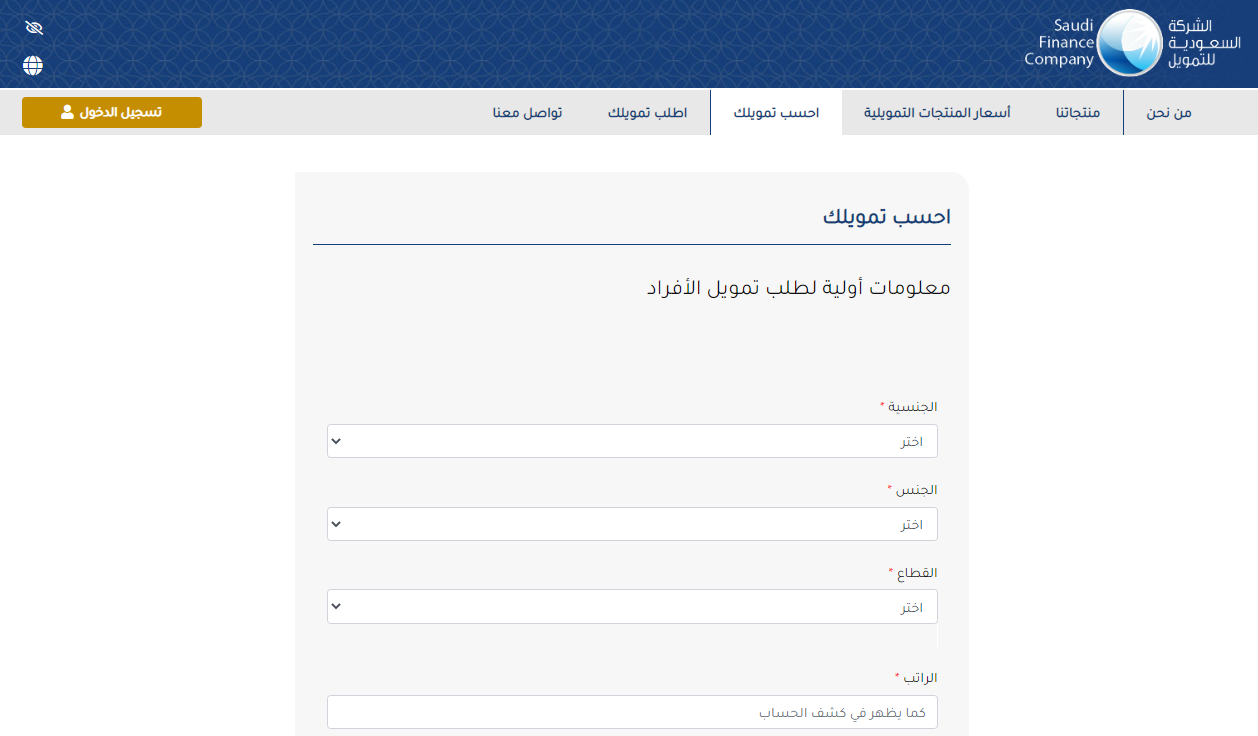Expand the القطاع sector dropdown
The width and height of the screenshot is (1258, 736).
(632, 606)
